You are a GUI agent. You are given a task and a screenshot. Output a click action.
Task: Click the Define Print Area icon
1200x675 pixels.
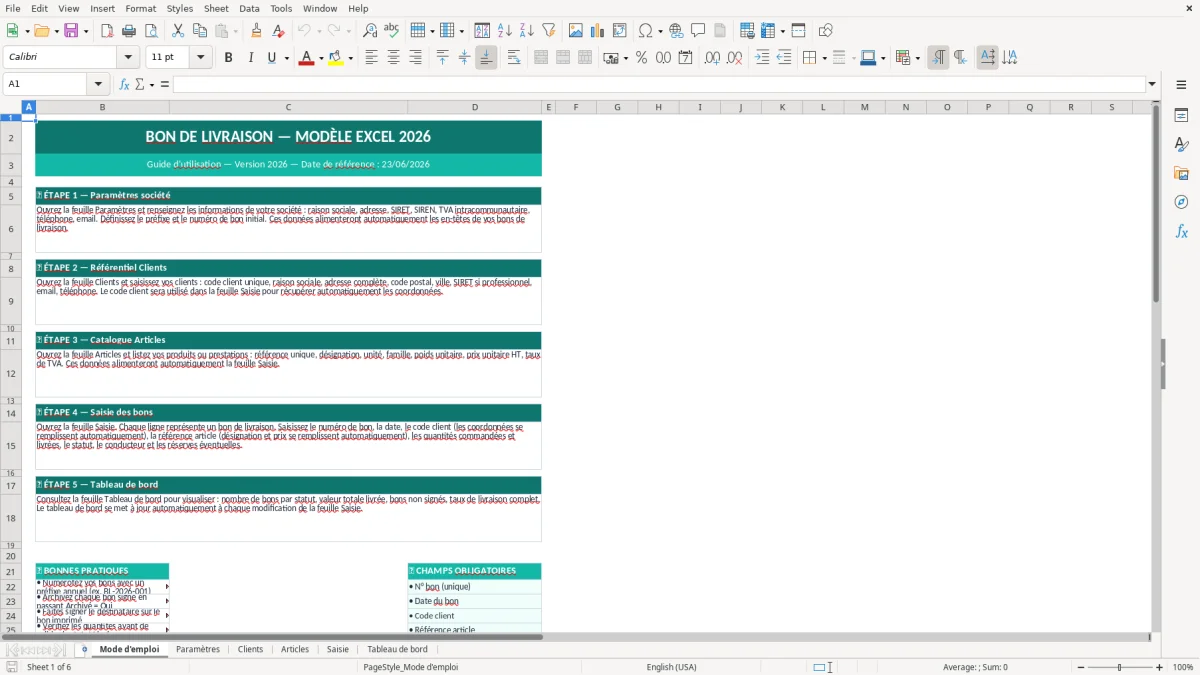(746, 31)
